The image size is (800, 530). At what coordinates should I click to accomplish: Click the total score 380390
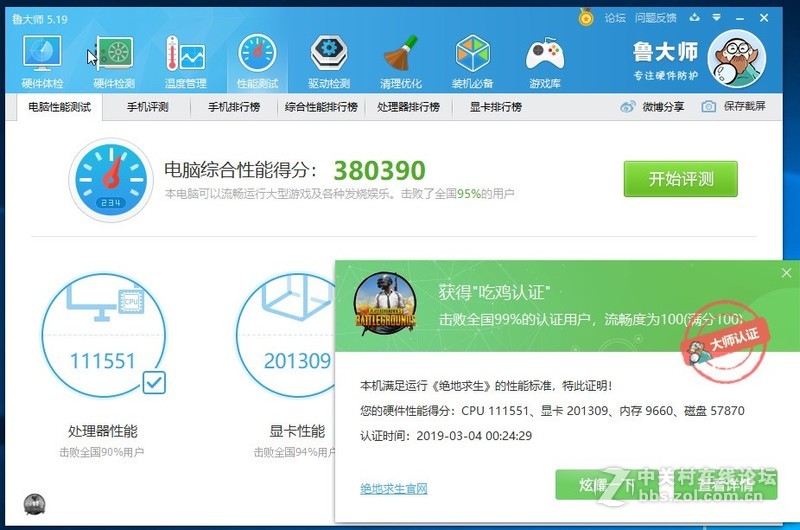(x=379, y=170)
